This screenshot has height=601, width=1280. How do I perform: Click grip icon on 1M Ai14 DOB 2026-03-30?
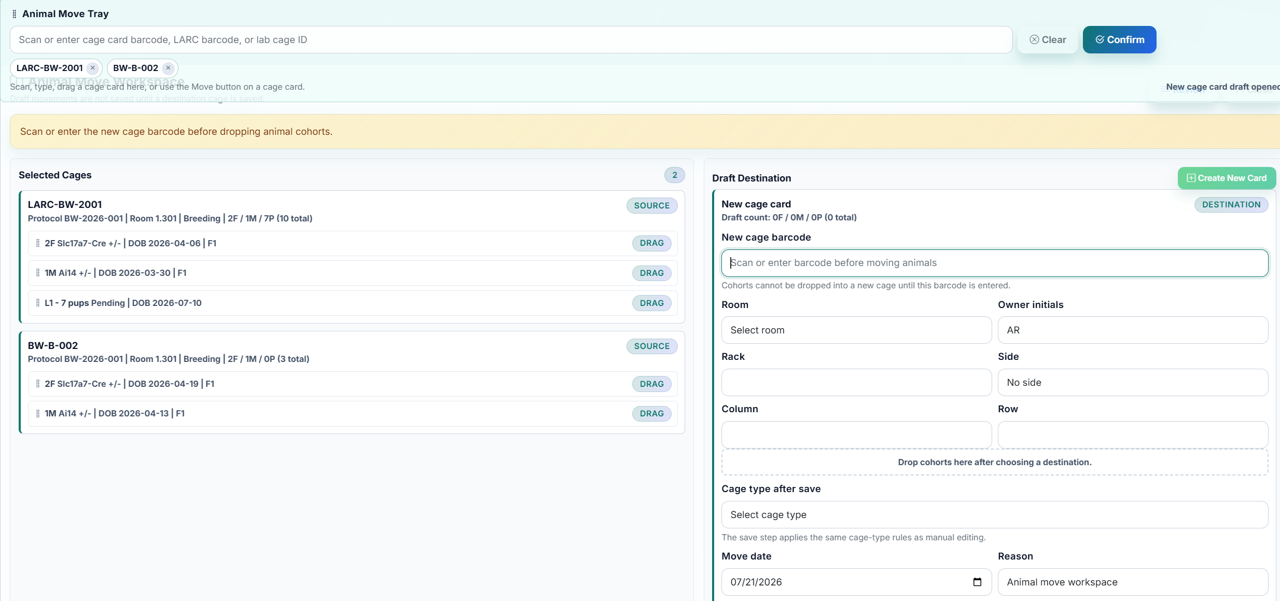point(38,273)
